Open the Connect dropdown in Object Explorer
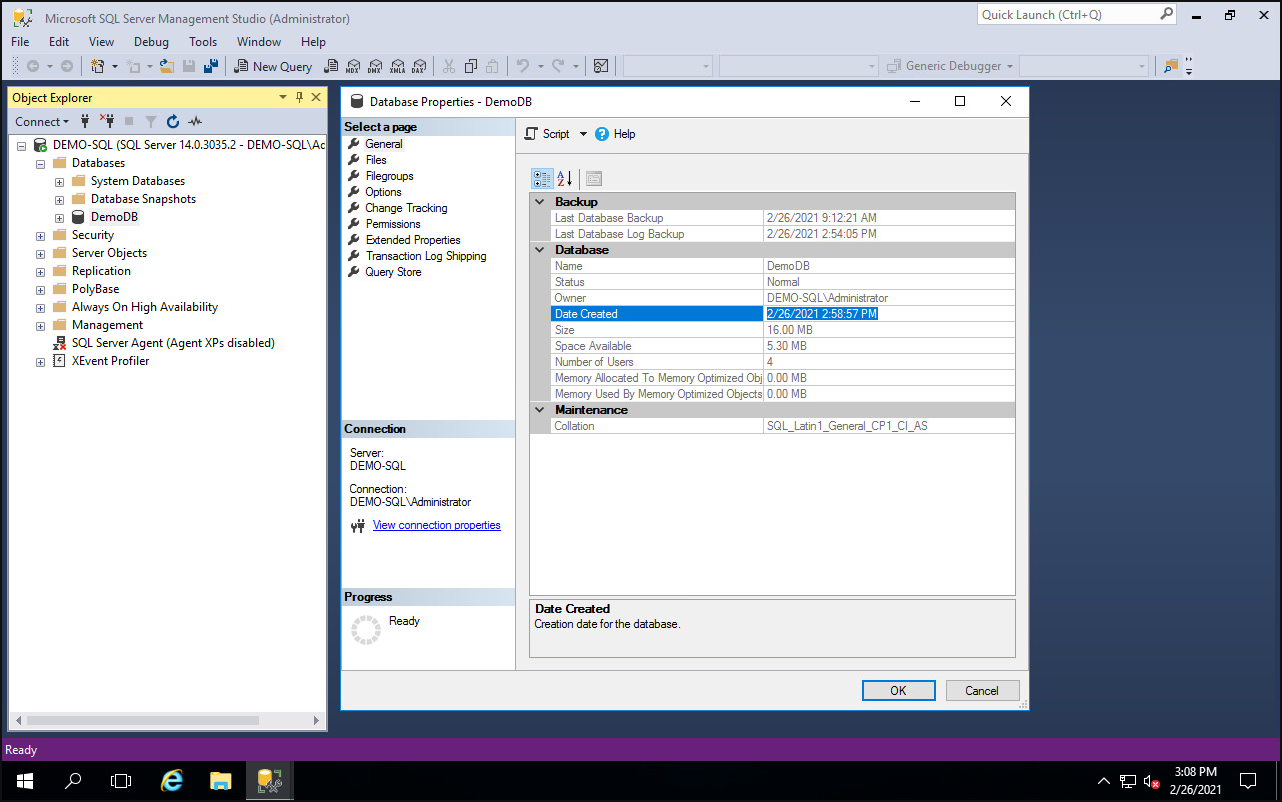Screen dimensions: 1282x802 pos(42,121)
